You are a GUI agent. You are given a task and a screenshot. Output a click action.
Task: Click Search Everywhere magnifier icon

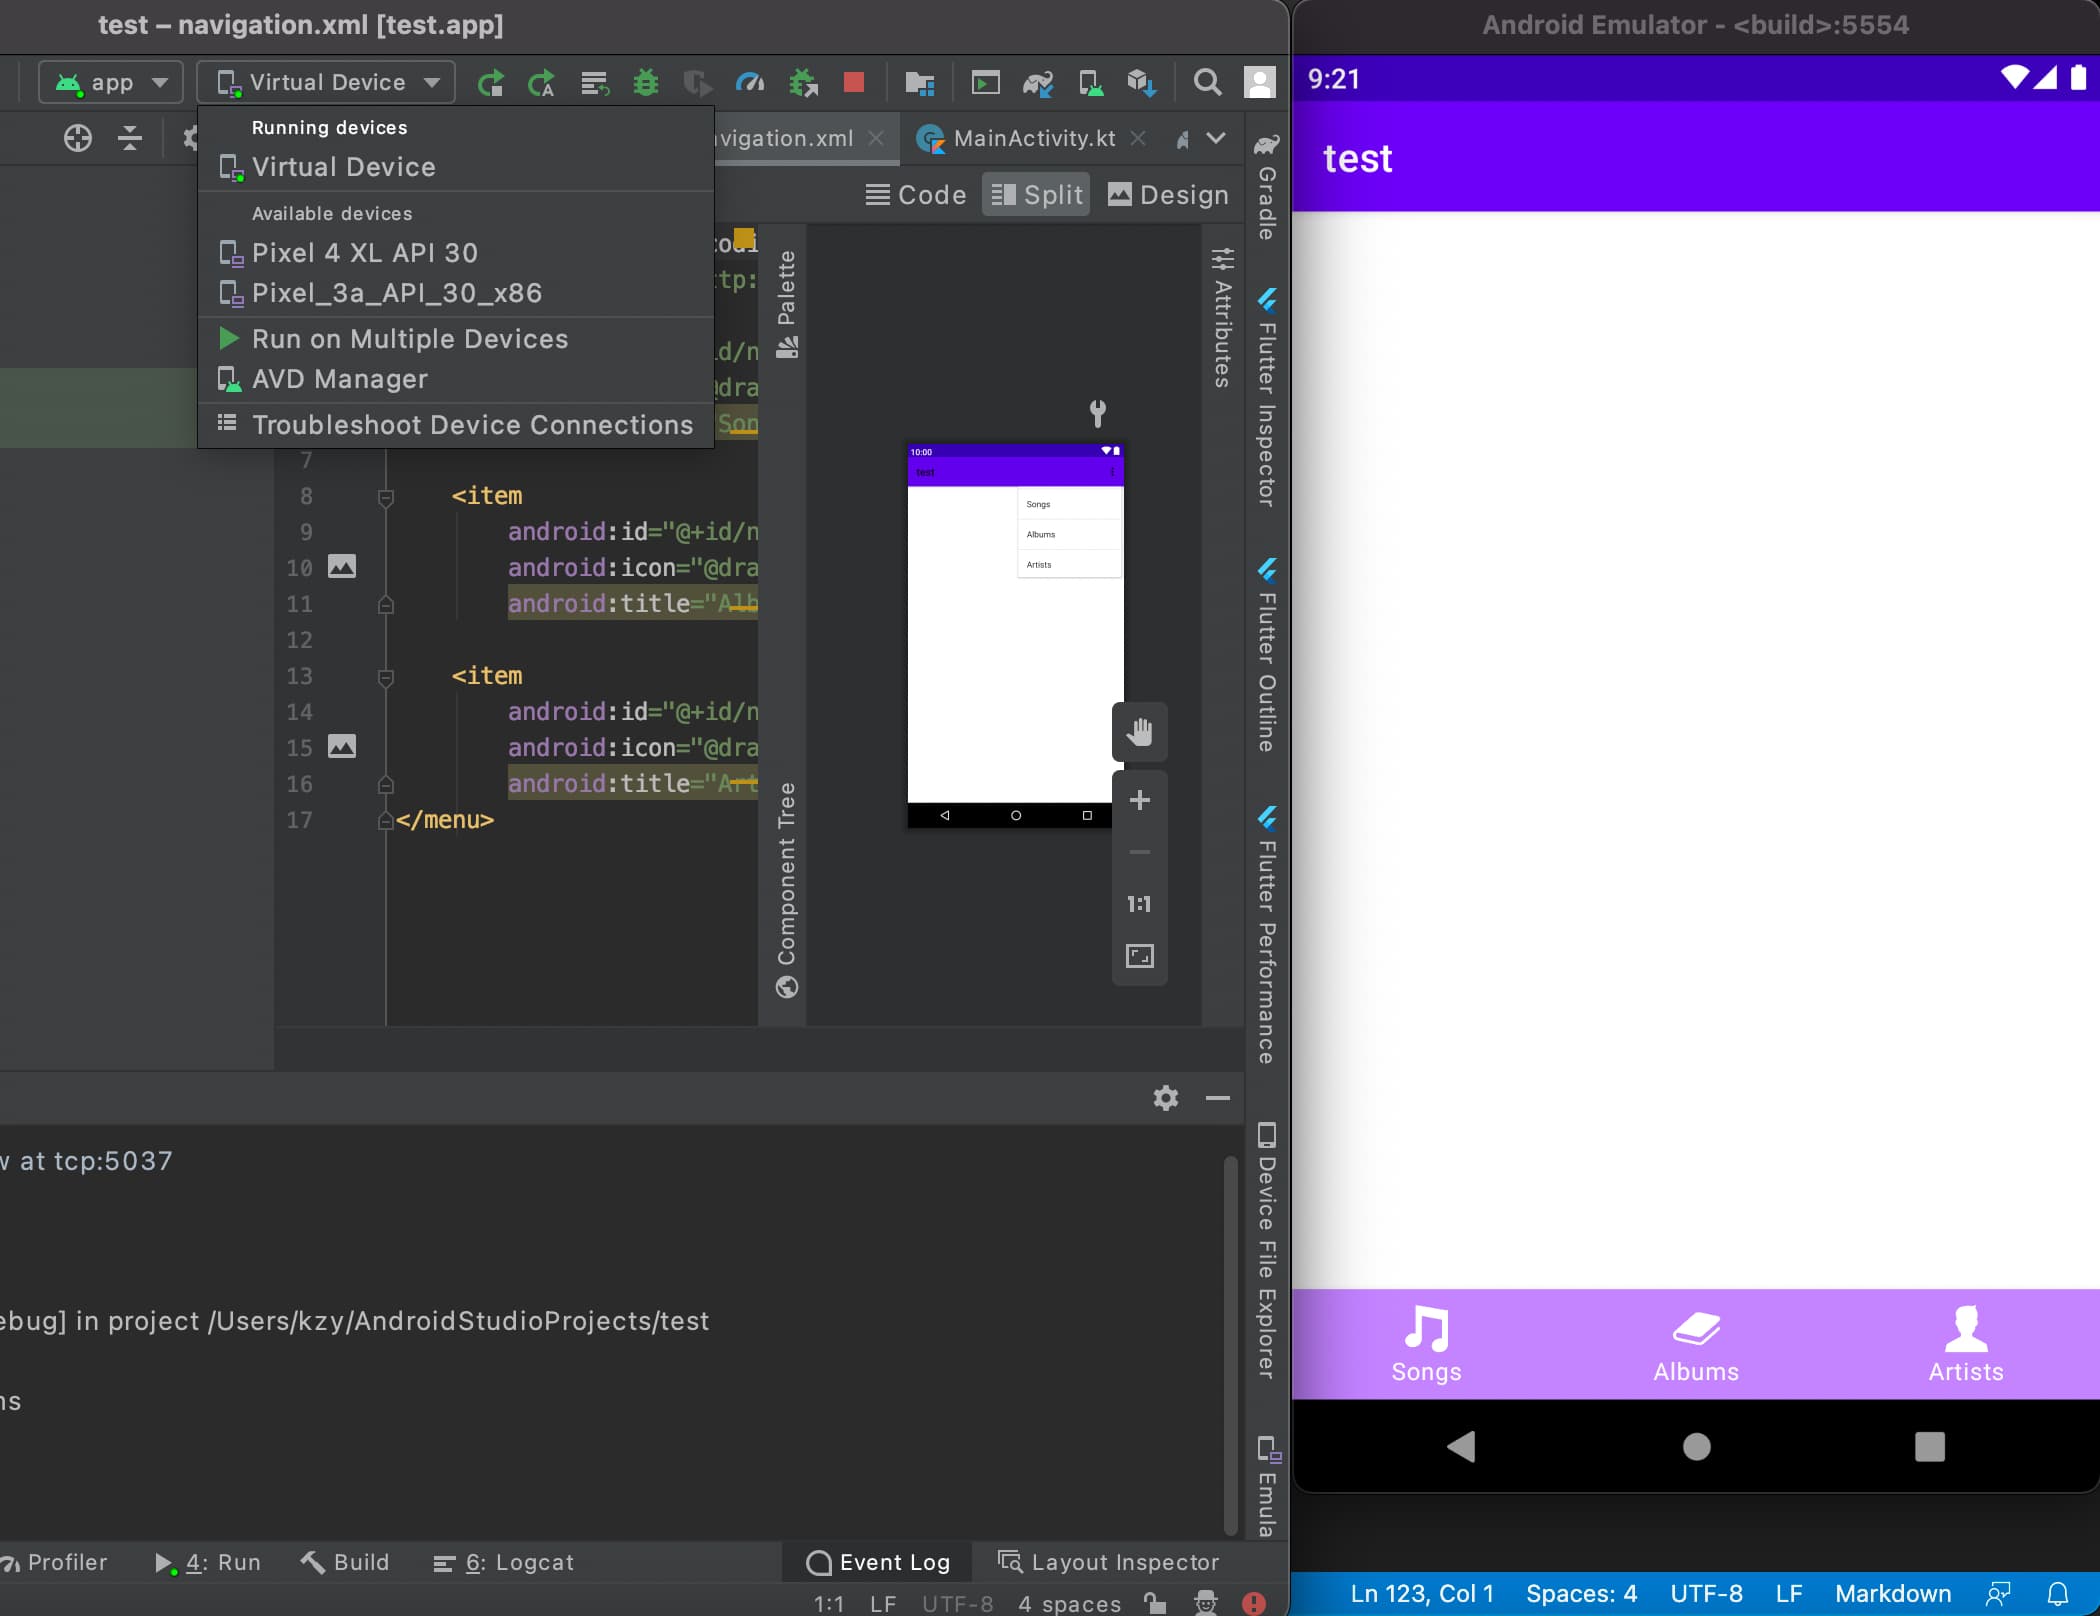1207,82
